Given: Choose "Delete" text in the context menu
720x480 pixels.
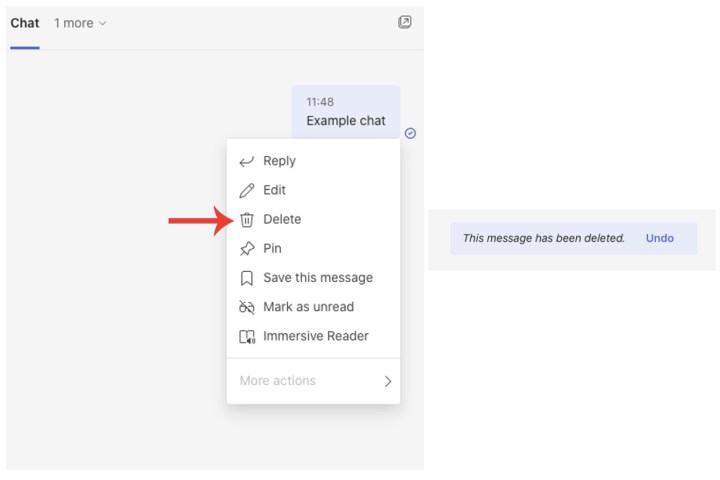Looking at the screenshot, I should click(282, 219).
